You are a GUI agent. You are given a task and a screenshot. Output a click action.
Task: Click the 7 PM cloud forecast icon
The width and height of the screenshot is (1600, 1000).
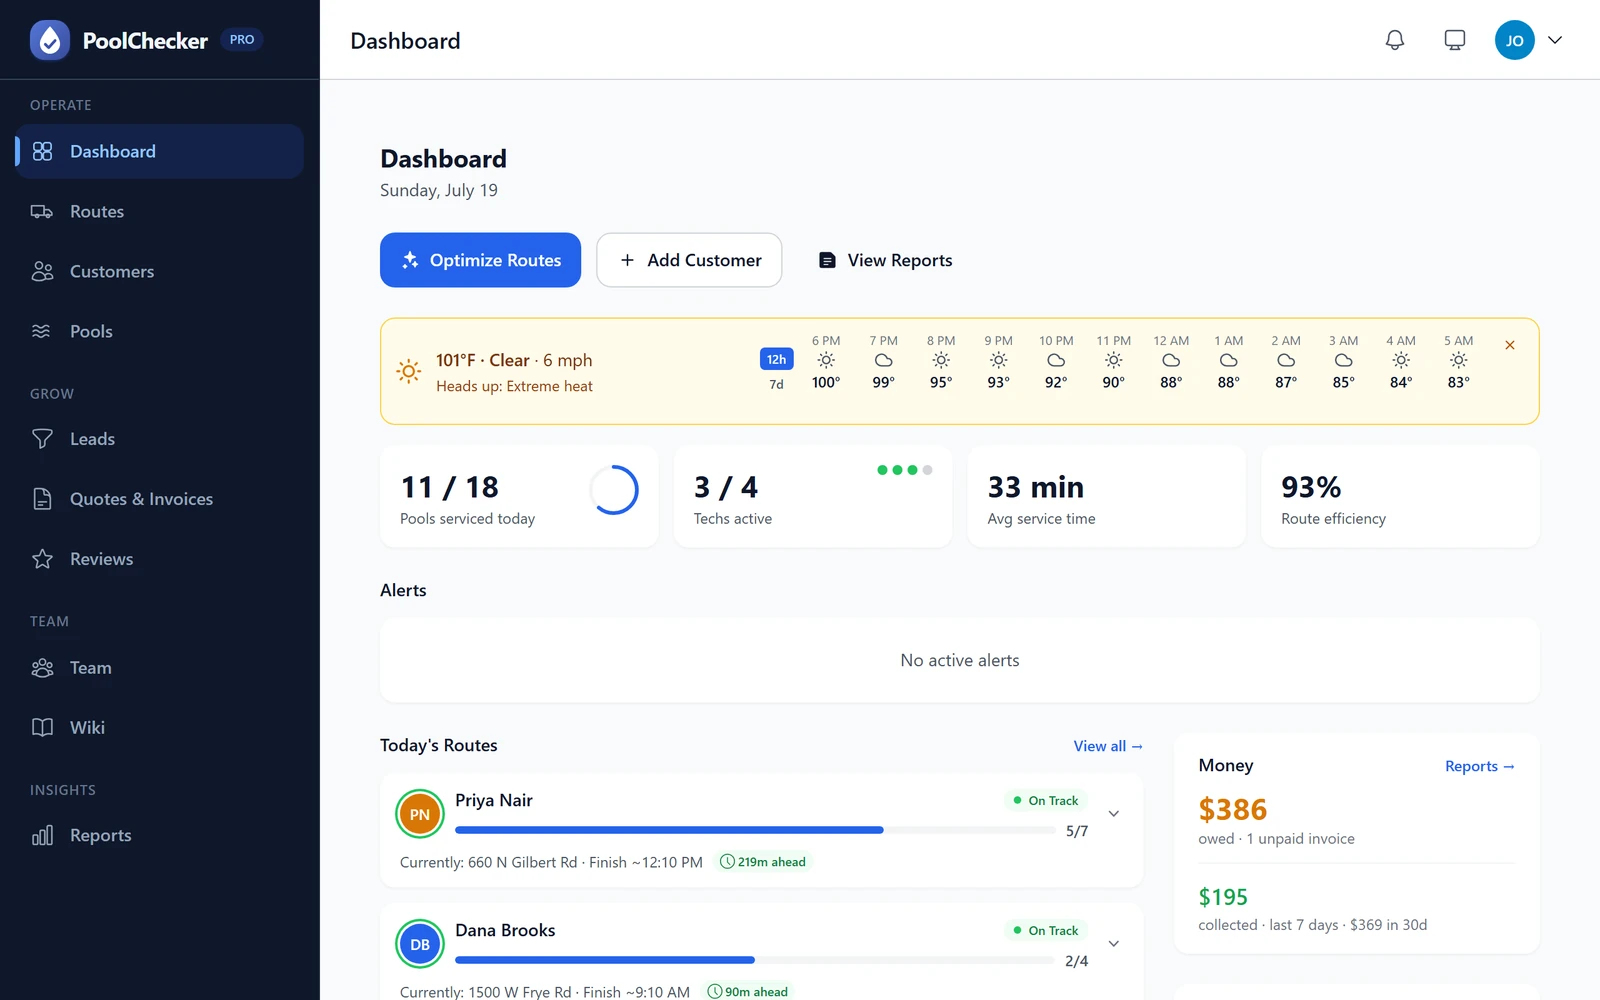pos(883,360)
